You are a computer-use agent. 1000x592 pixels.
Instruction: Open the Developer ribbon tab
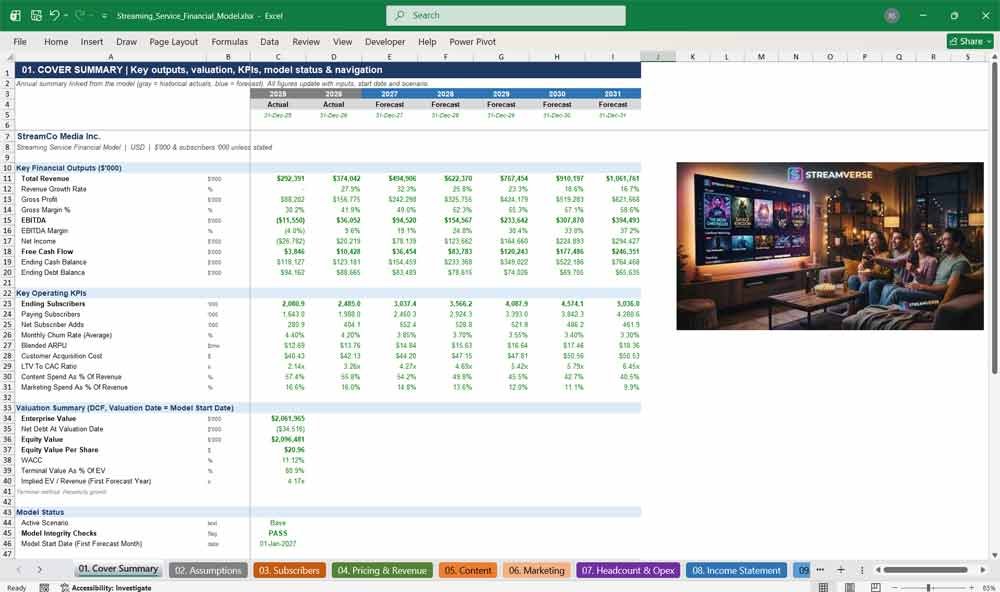(385, 41)
